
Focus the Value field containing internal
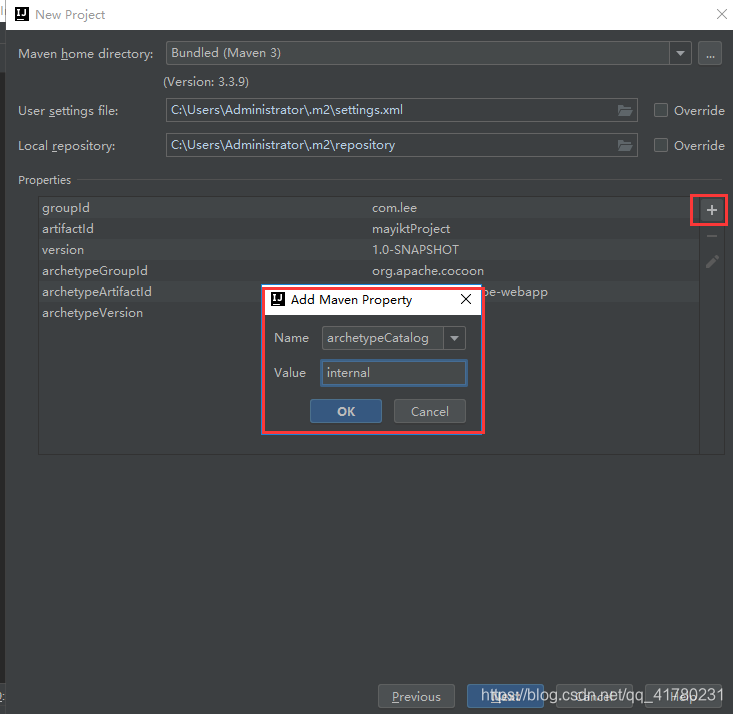click(394, 373)
